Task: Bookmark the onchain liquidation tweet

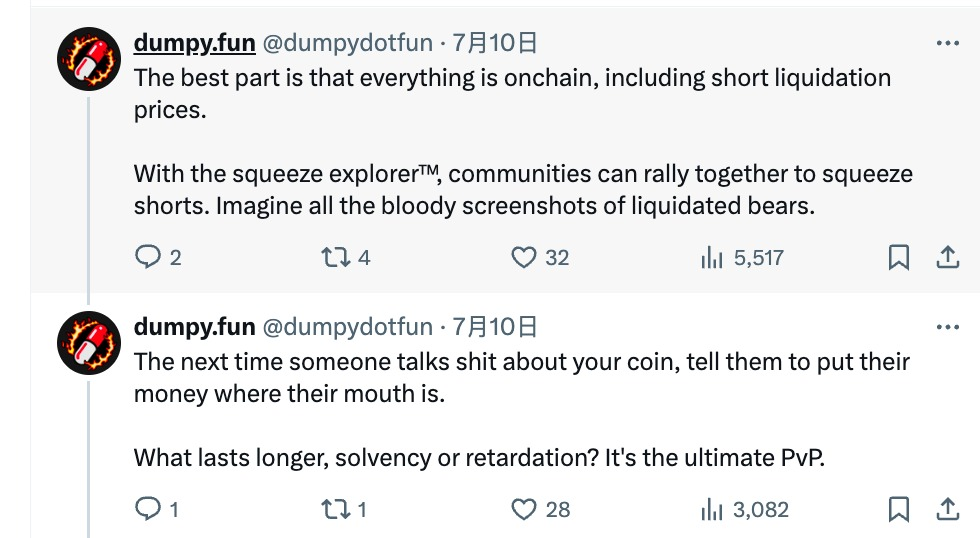Action: tap(899, 258)
